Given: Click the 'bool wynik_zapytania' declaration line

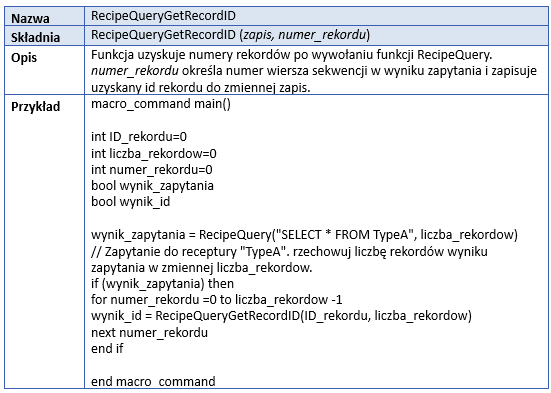Looking at the screenshot, I should click(152, 186).
